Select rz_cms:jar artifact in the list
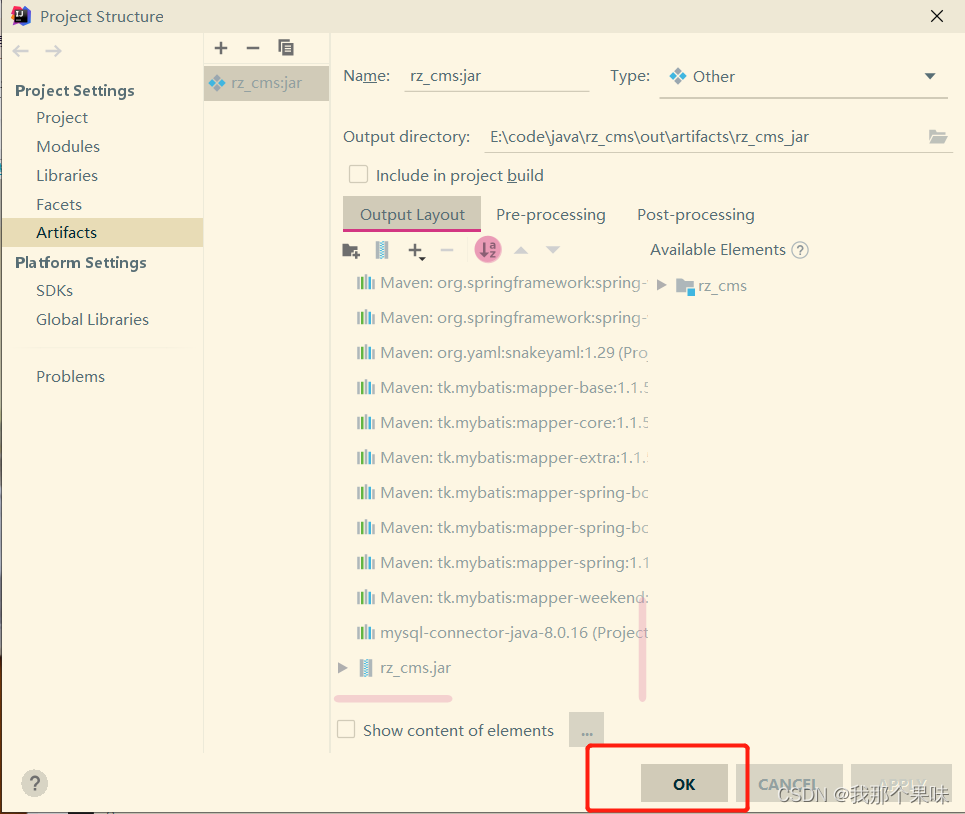965x814 pixels. pos(266,83)
